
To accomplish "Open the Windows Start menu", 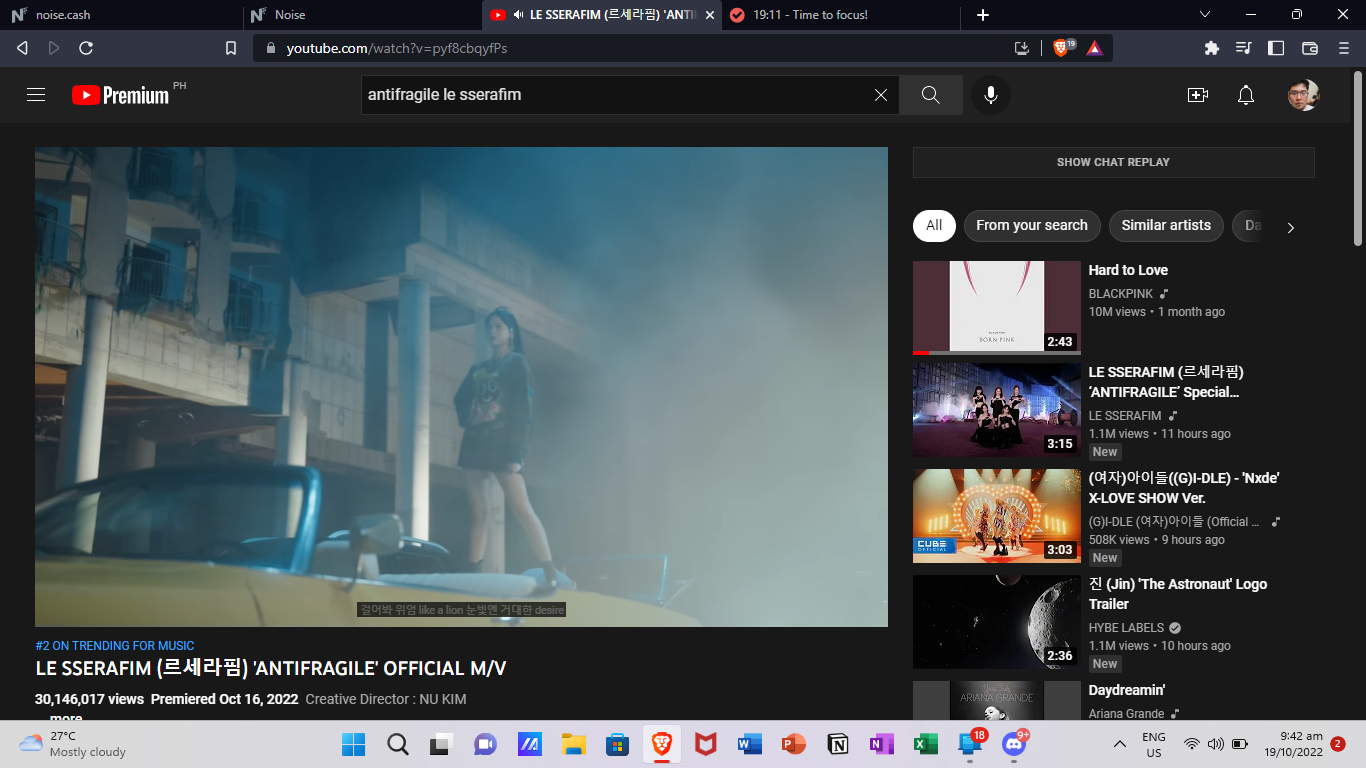I will coord(353,744).
